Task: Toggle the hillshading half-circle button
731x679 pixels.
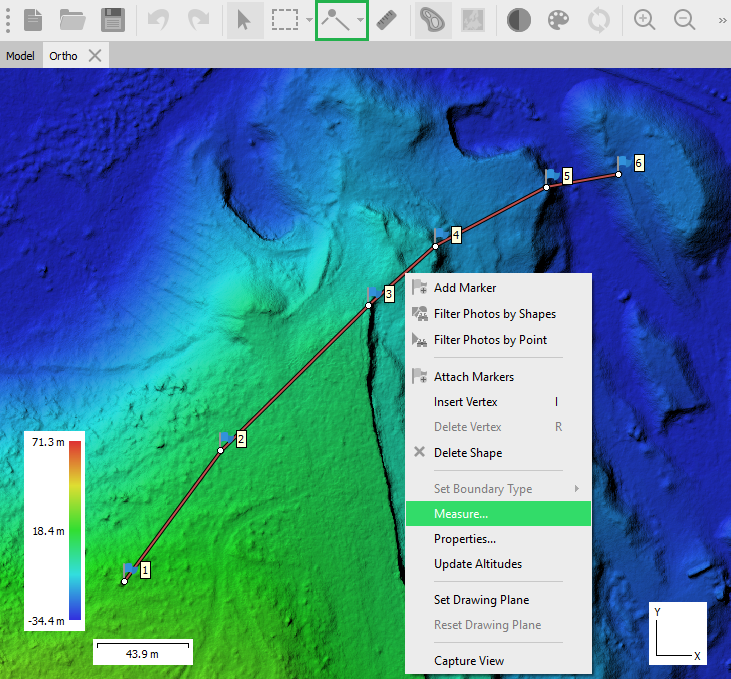Action: coord(519,19)
